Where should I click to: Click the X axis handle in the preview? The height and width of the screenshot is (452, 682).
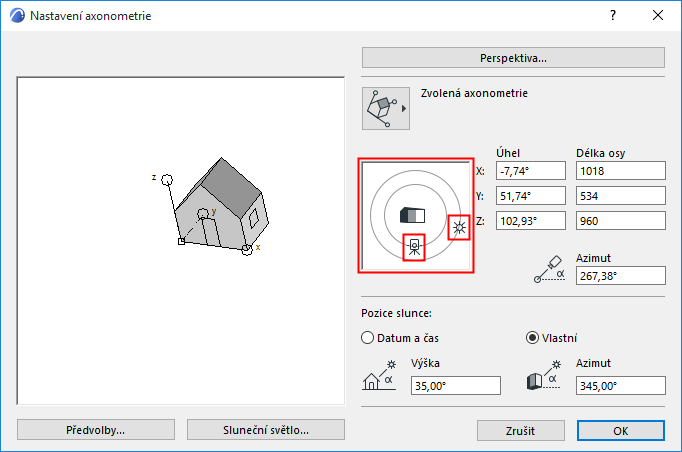click(x=247, y=248)
